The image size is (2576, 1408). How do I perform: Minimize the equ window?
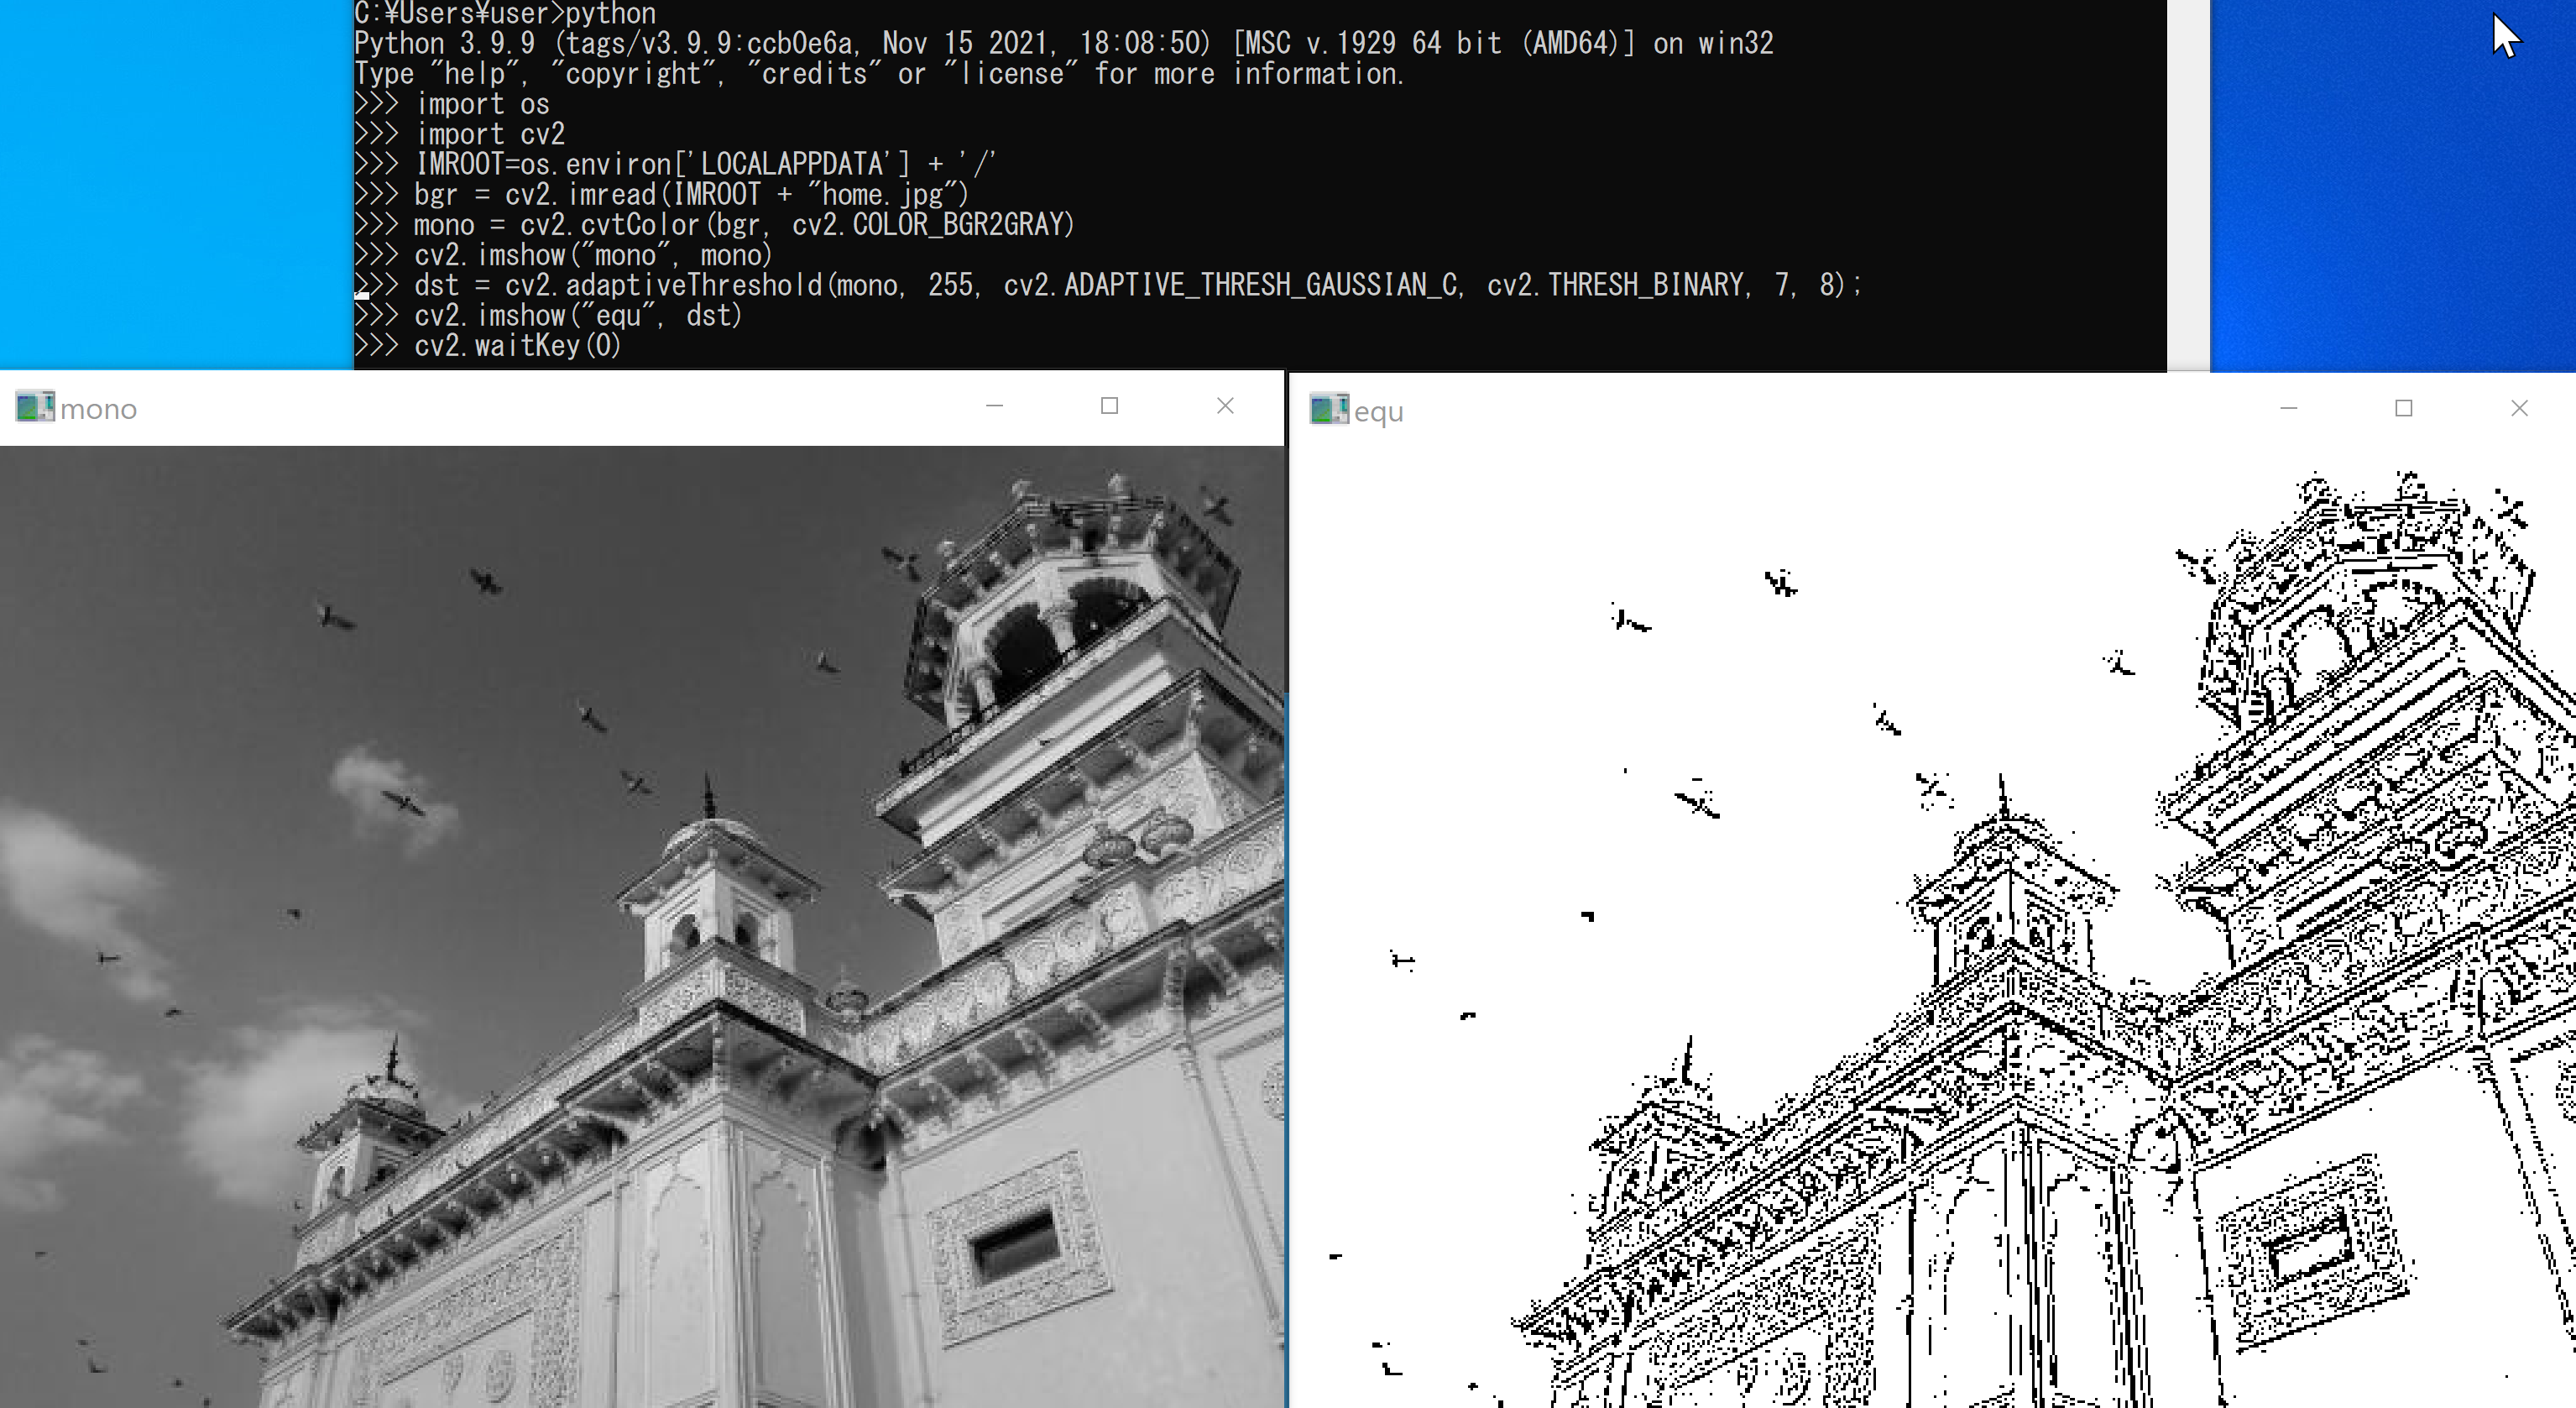tap(2289, 408)
